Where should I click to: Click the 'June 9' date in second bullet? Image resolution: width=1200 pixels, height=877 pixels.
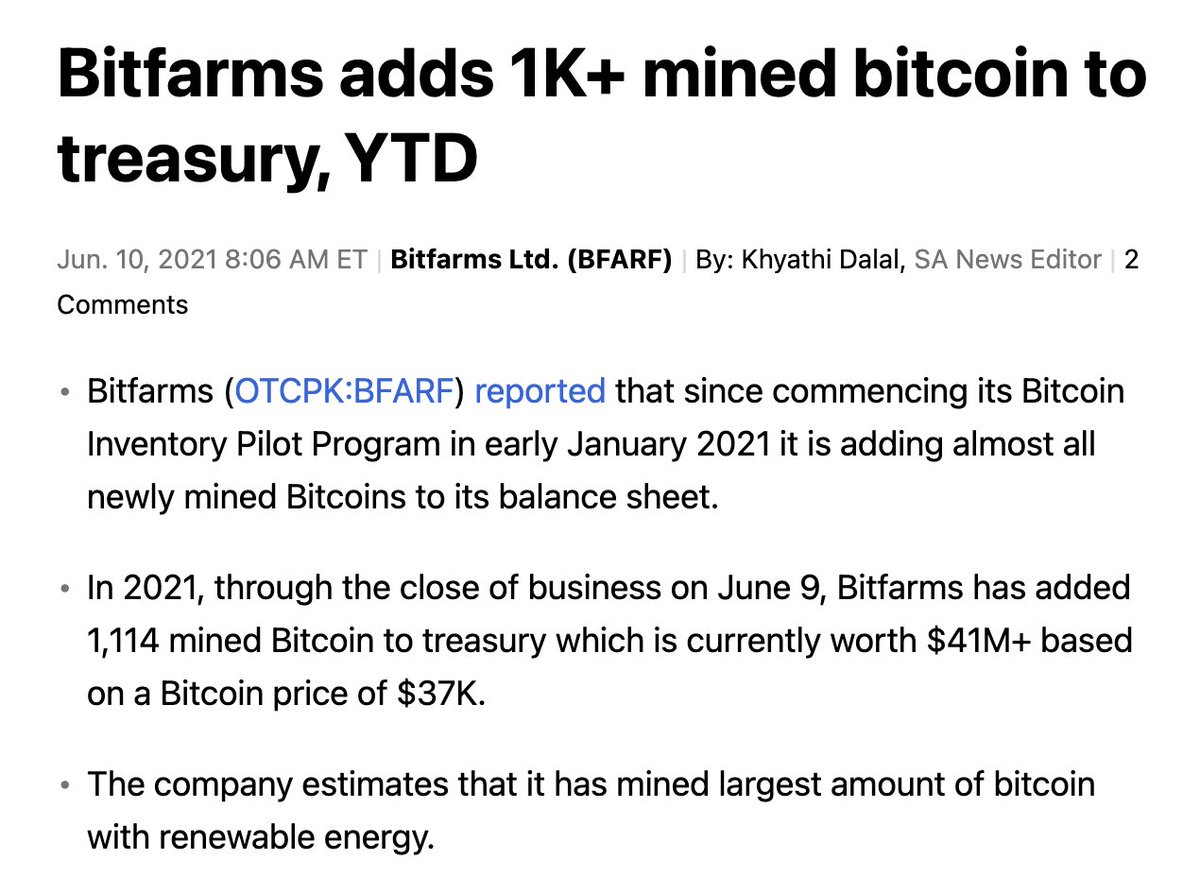pos(769,587)
